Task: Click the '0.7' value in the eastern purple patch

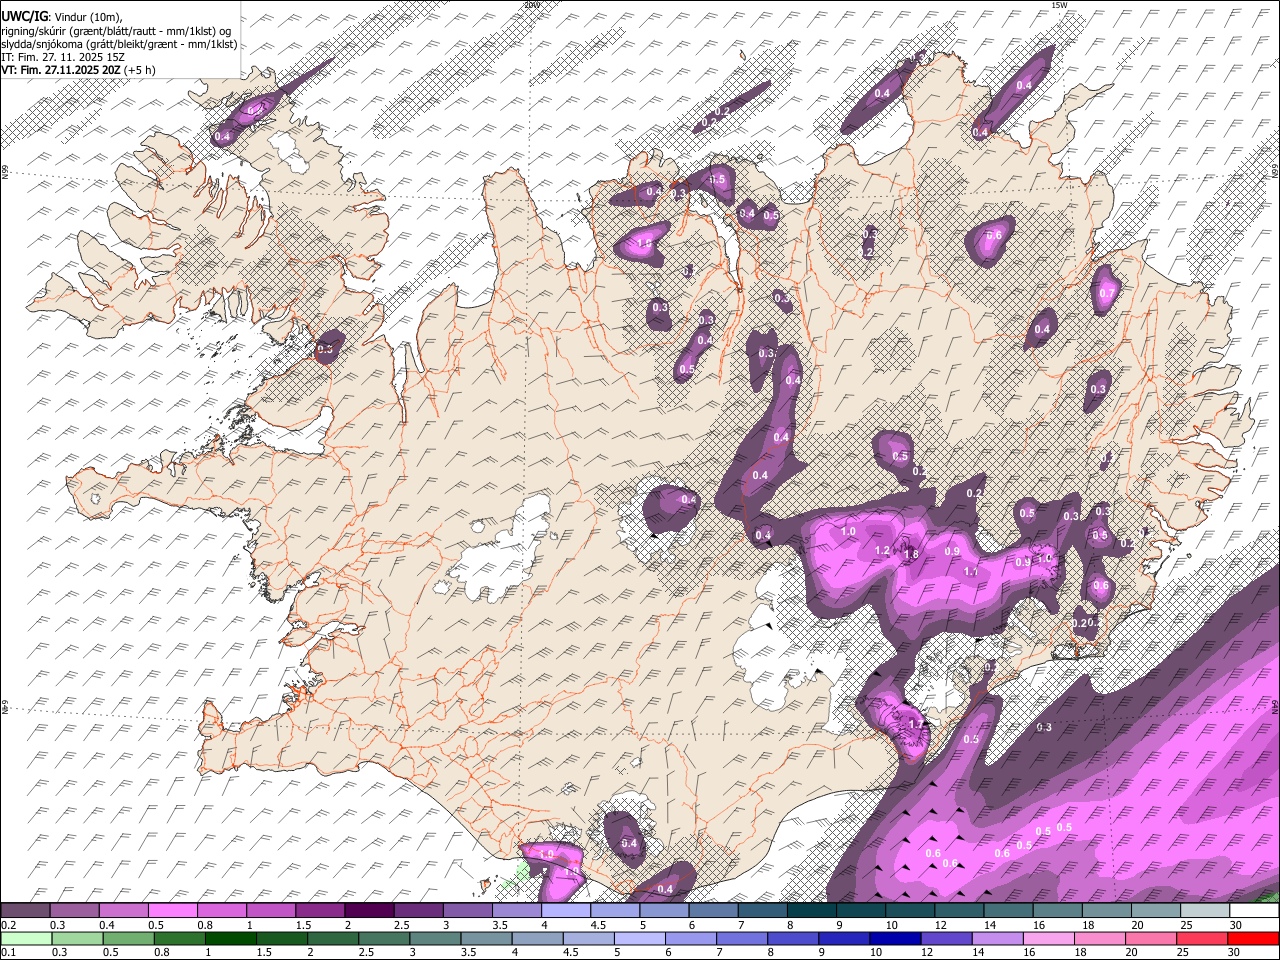Action: pos(1107,294)
